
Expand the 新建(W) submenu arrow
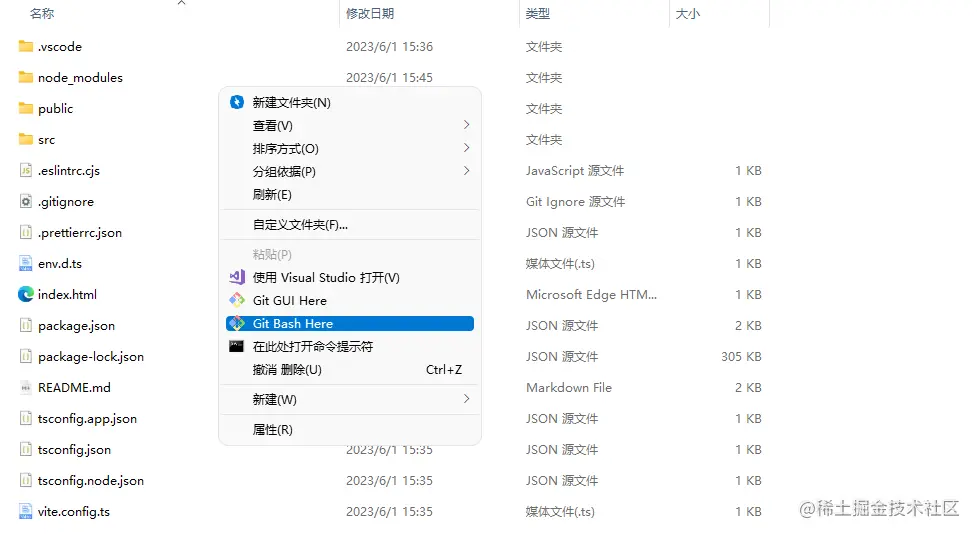(466, 399)
